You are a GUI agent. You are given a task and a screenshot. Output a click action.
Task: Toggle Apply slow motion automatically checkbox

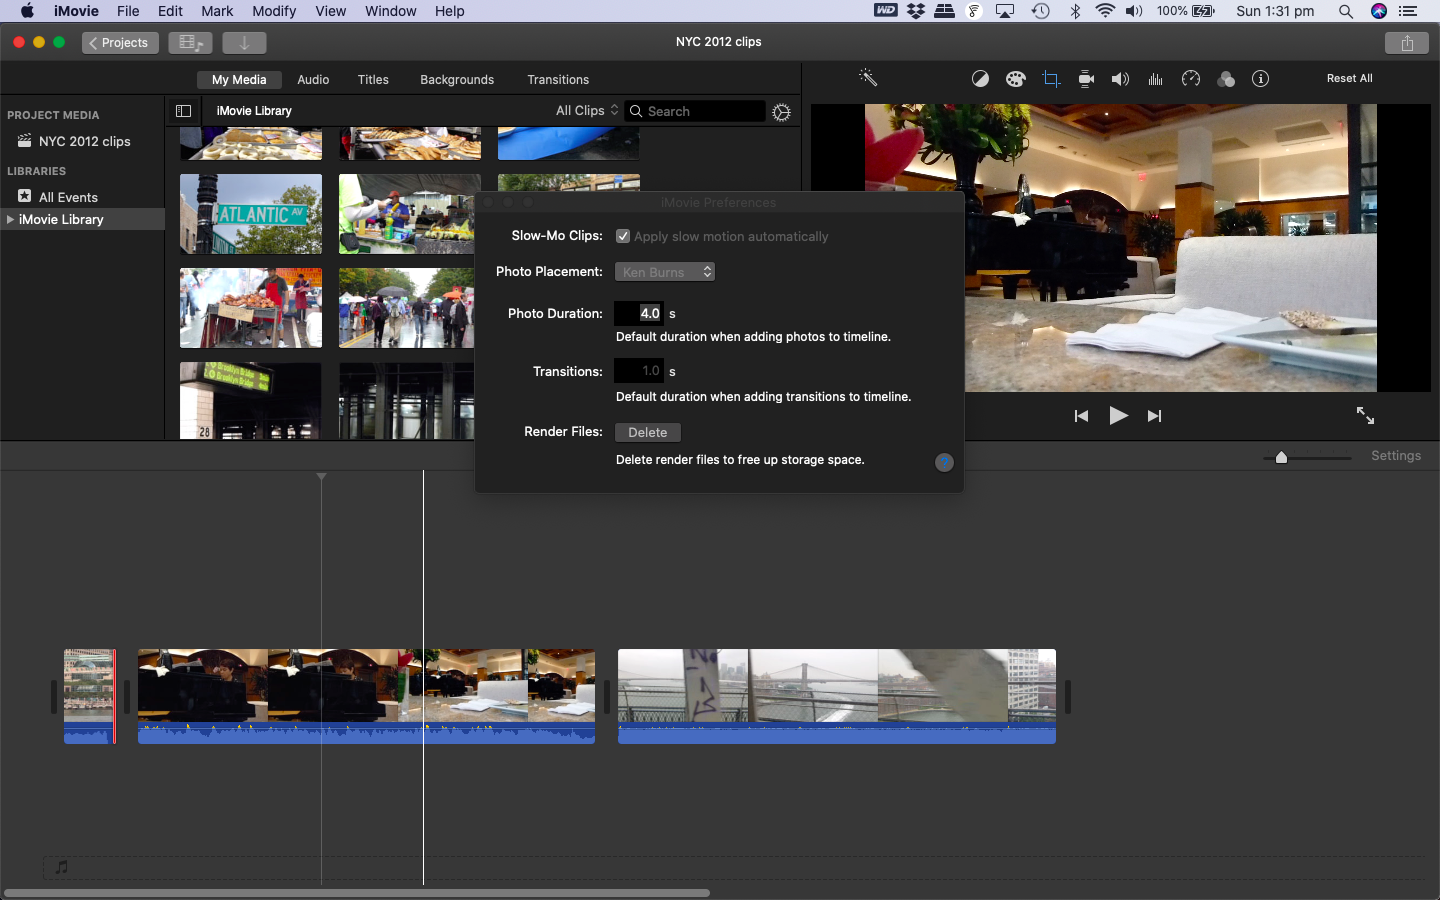(623, 236)
